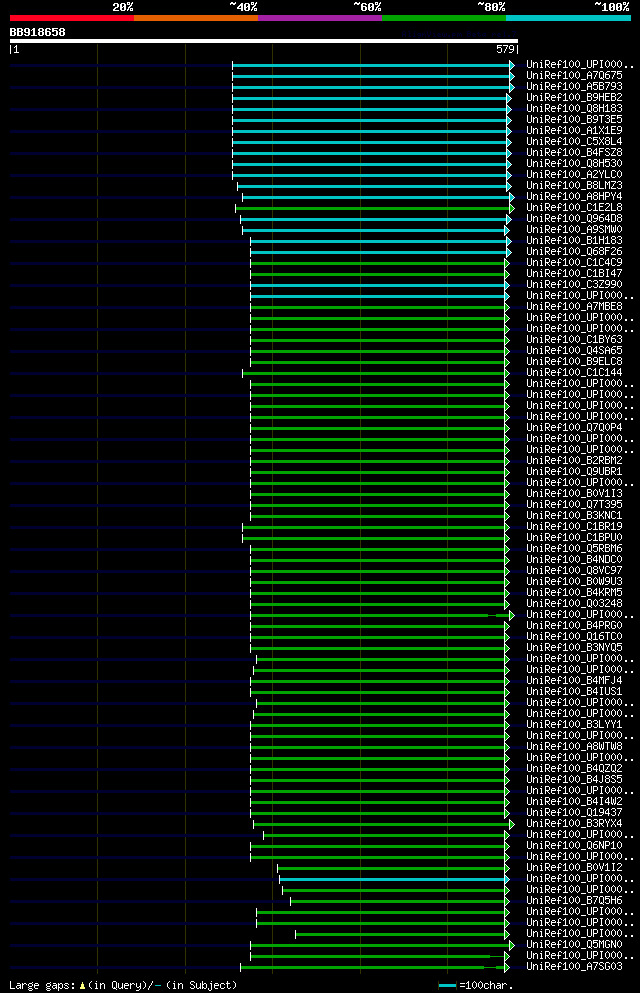The image size is (640, 993).
Task: Select UniRef100_A8HPY4 label
Action: click(x=574, y=197)
